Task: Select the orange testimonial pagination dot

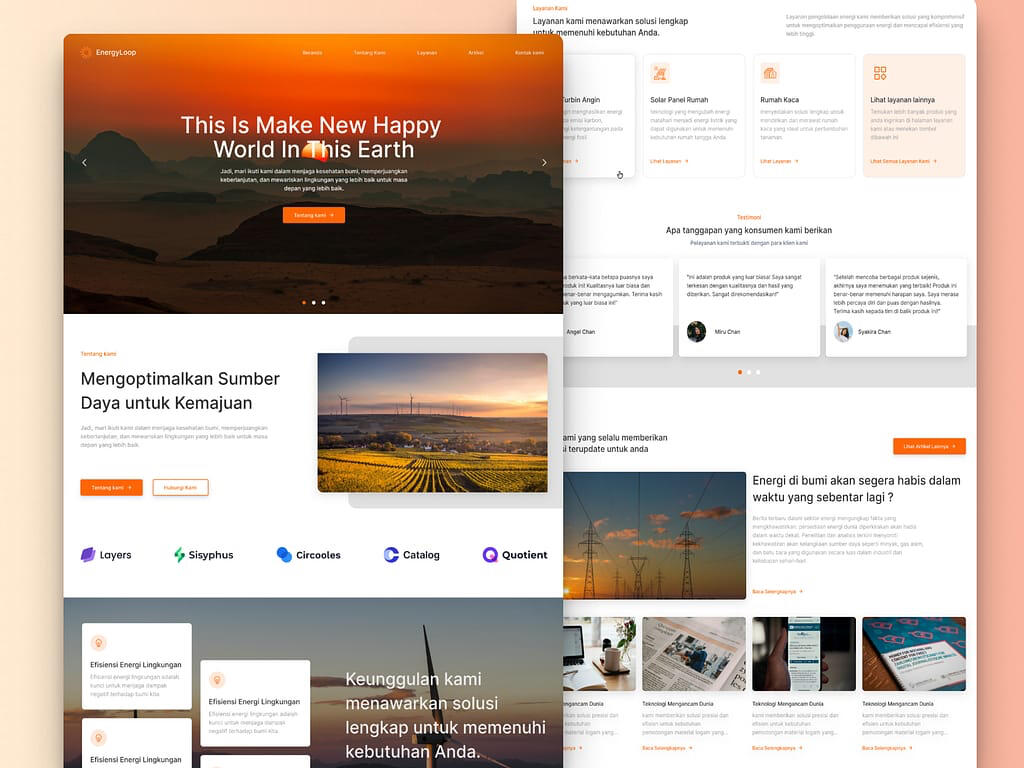Action: (740, 372)
